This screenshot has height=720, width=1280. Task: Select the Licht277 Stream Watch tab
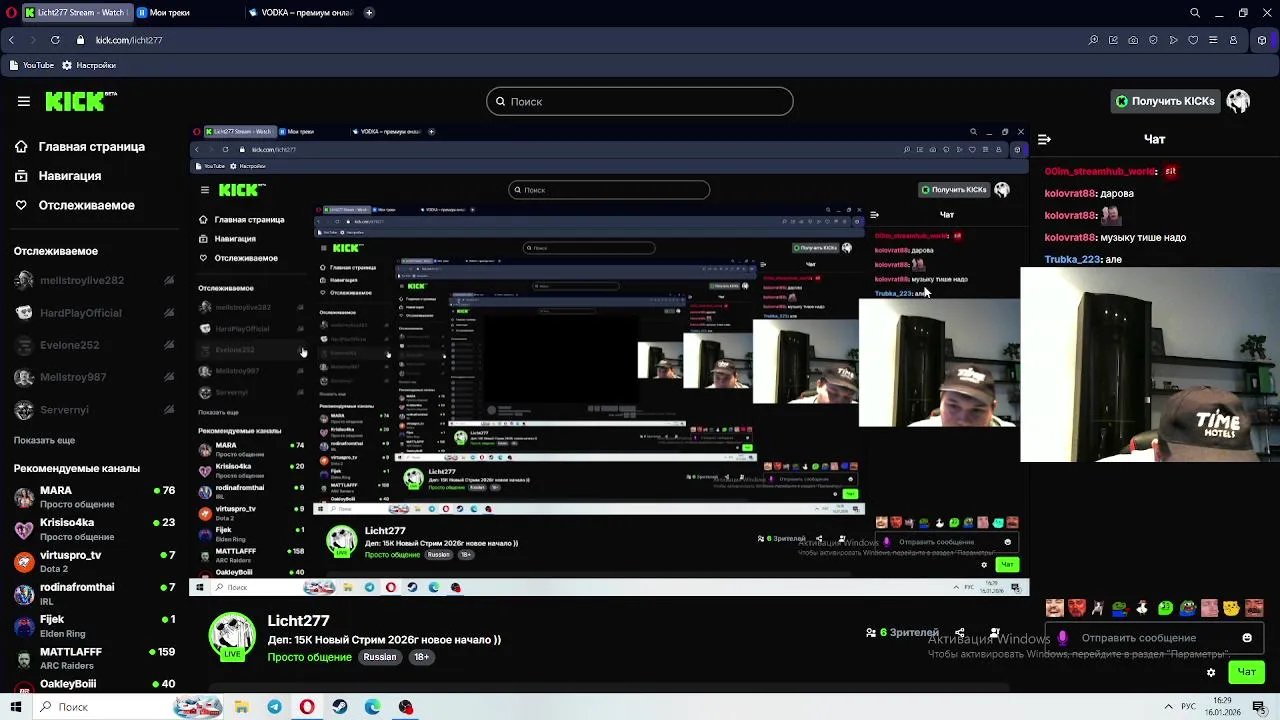pos(76,13)
